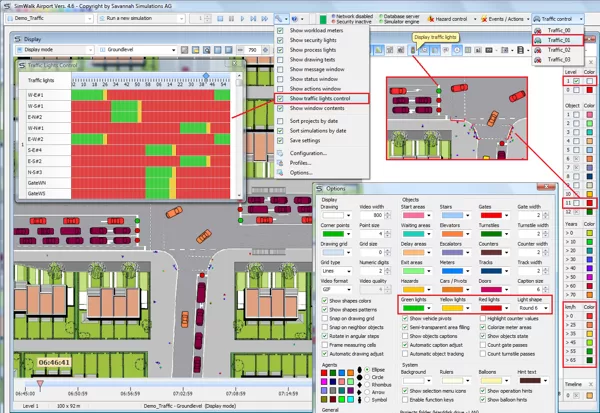600x413 pixels.
Task: Click the bar chart icon in Display toolbar
Action: 478,50
